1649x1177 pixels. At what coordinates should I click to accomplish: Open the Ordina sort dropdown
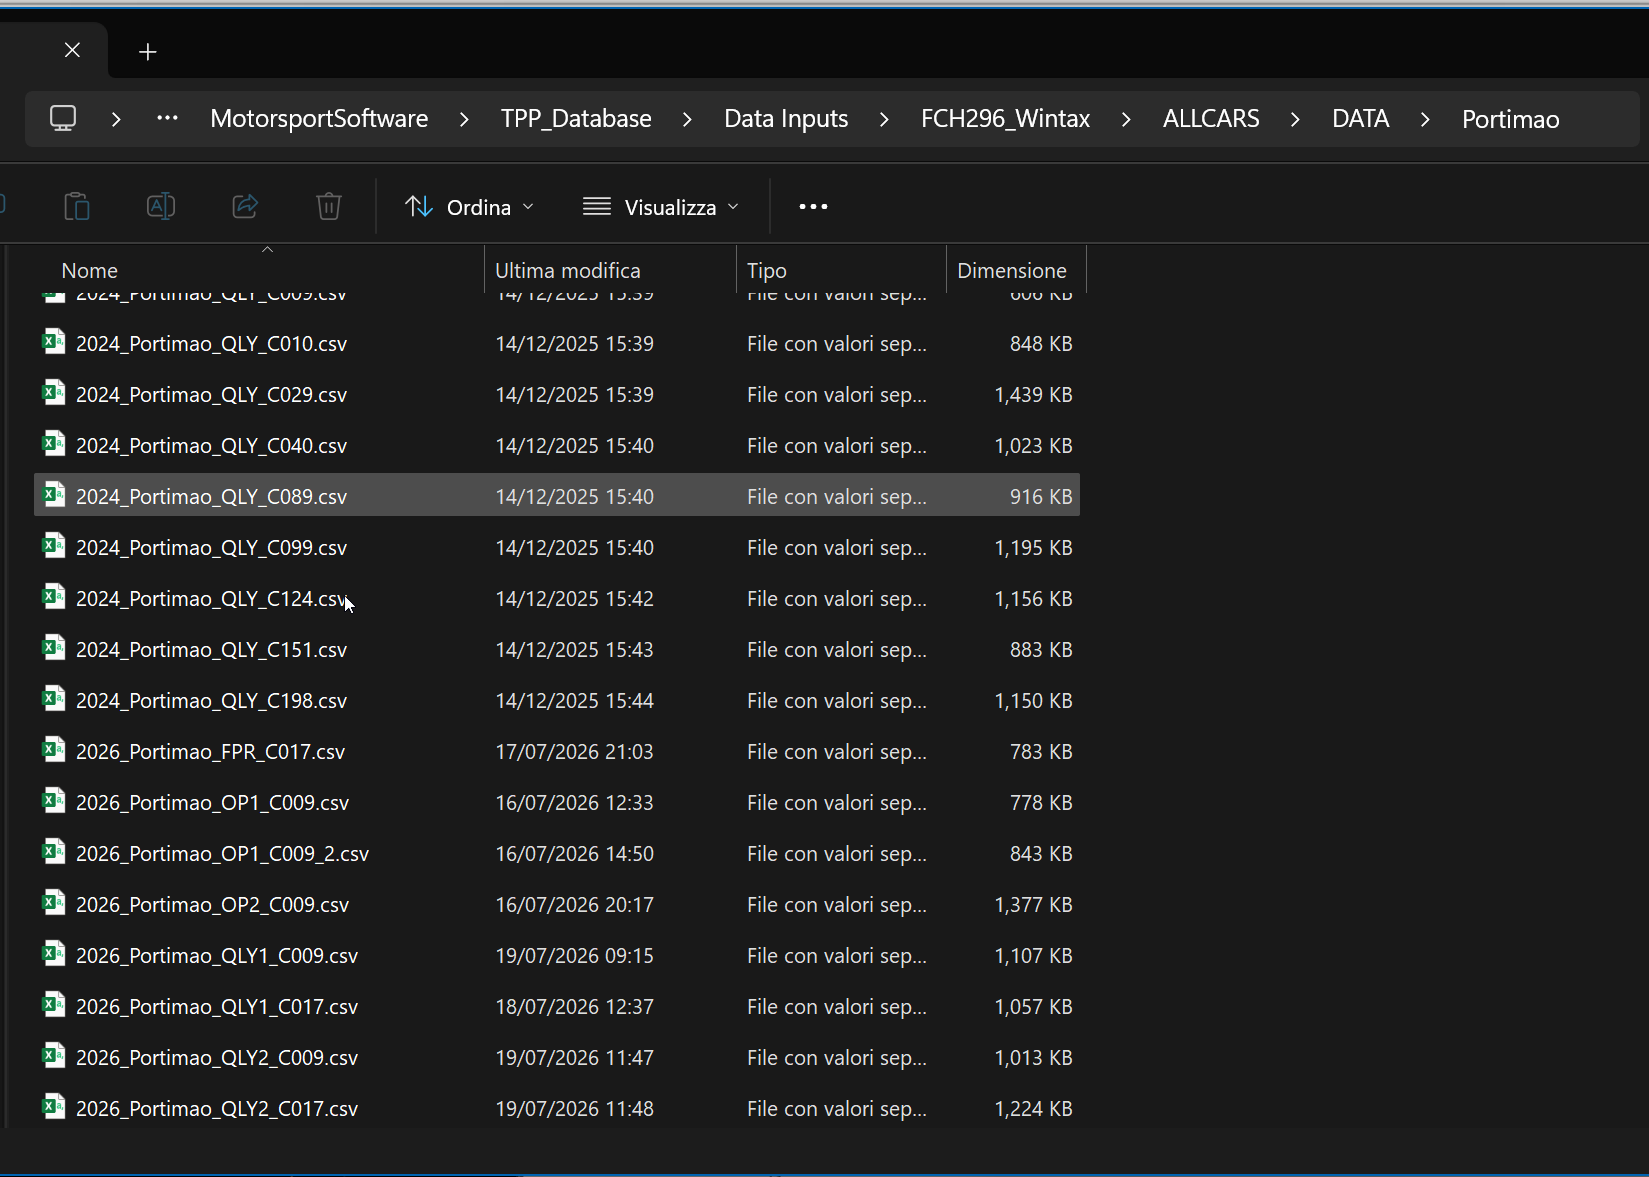click(x=469, y=207)
